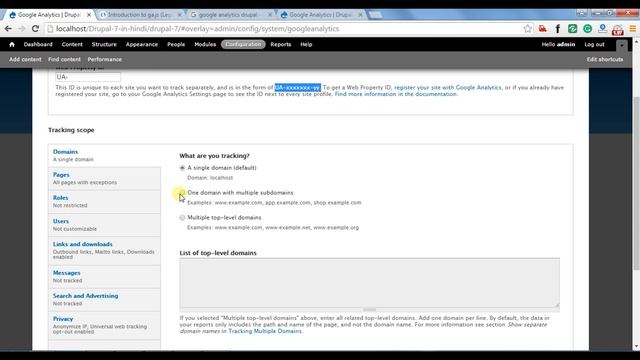
Task: Switch to the Search and Advertising tab
Action: point(104,299)
